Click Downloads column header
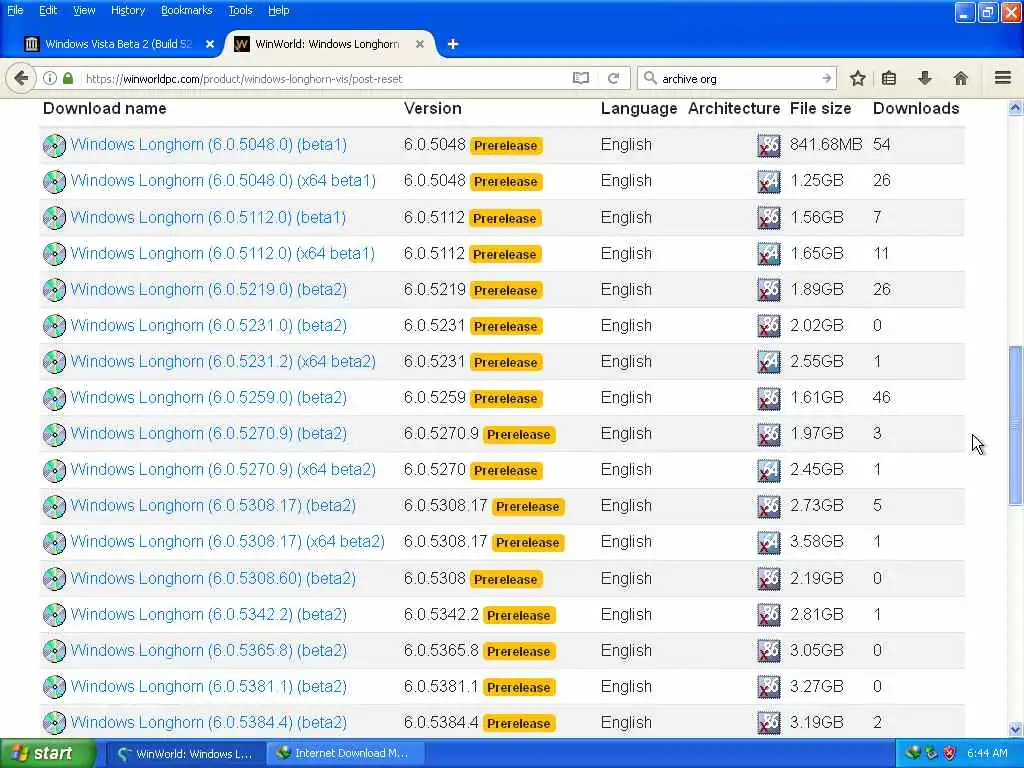 (x=916, y=108)
